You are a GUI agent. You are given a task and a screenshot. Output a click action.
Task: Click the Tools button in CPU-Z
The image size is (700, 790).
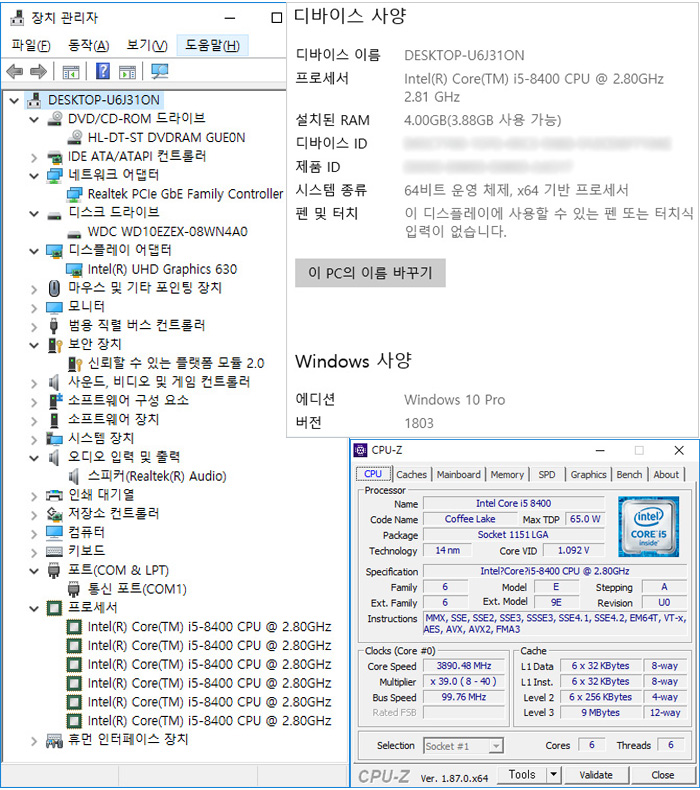click(522, 774)
